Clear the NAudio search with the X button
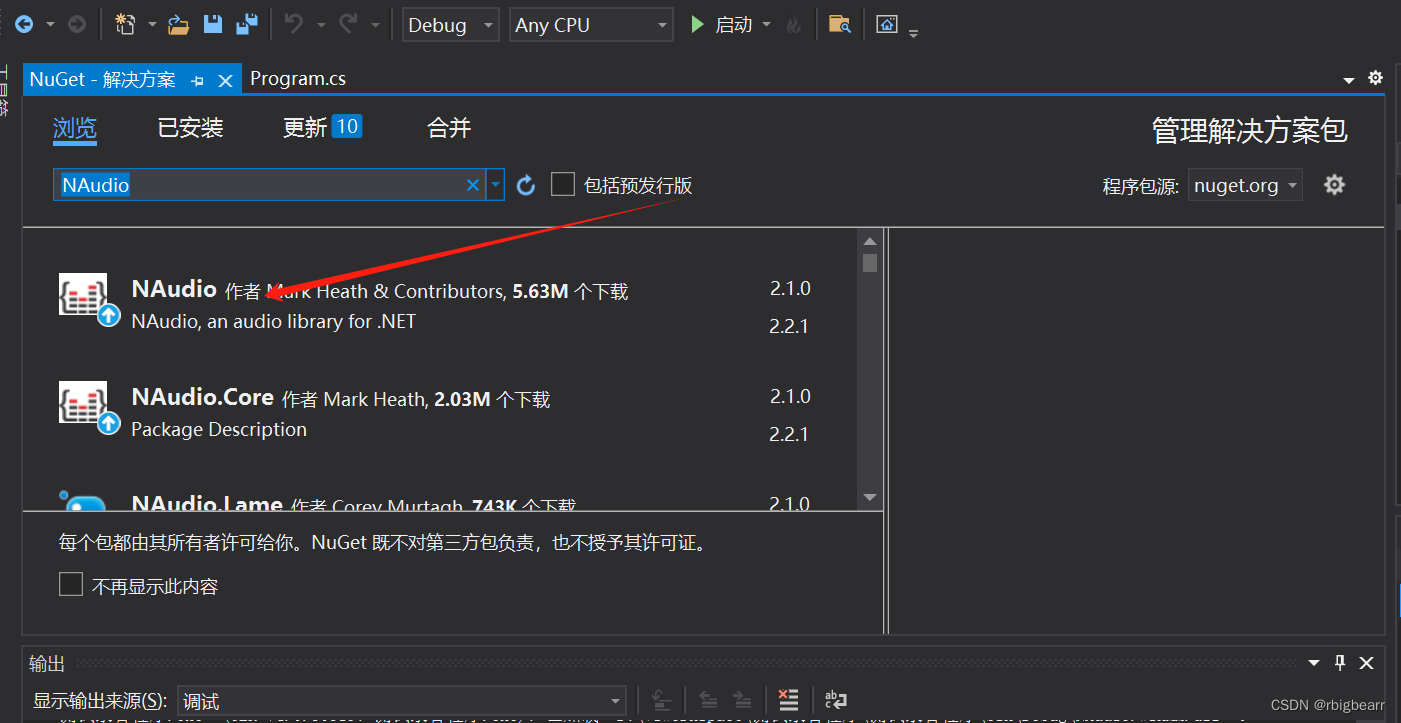 tap(472, 184)
